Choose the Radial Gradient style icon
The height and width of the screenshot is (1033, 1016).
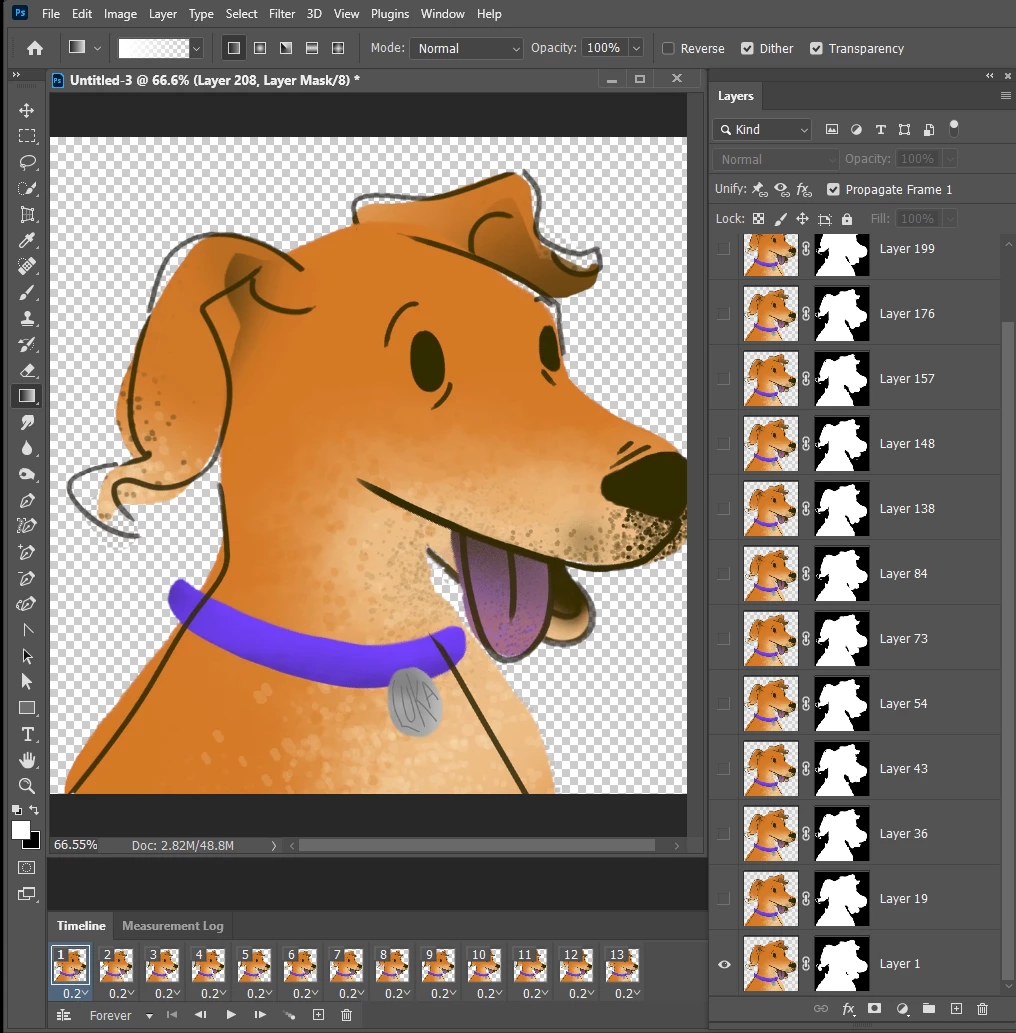[260, 48]
